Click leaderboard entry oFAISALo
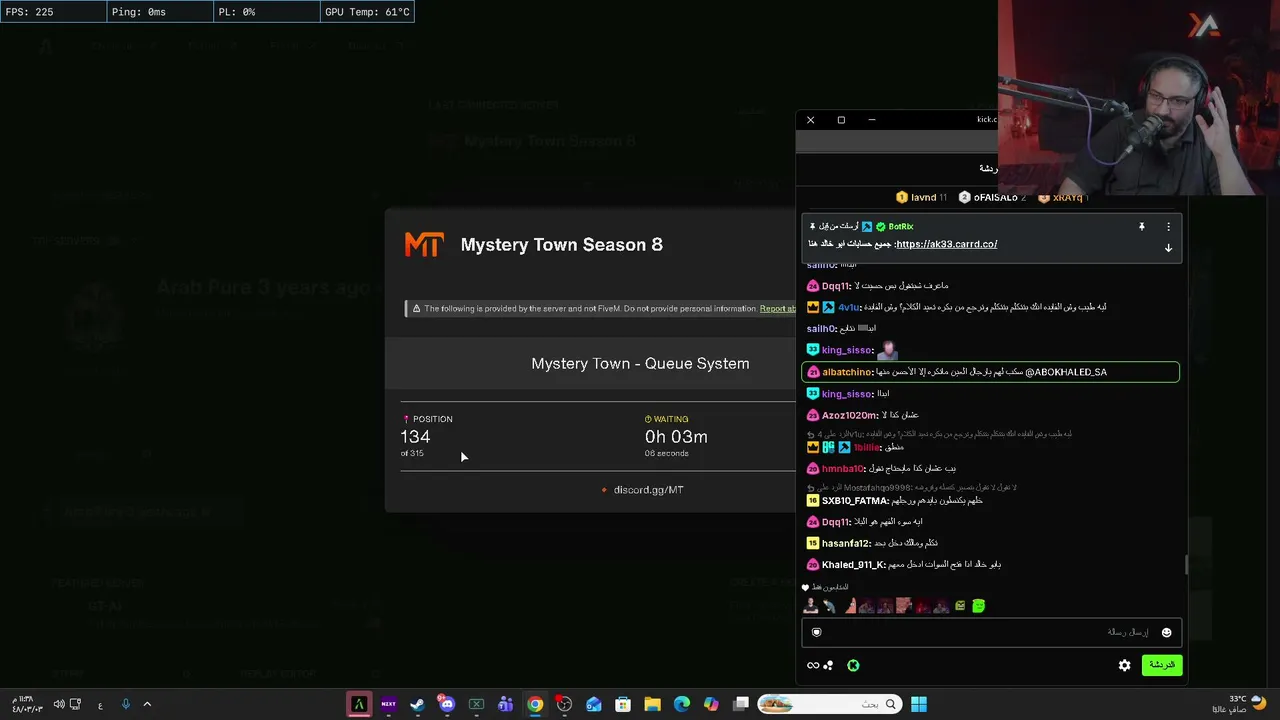 [993, 198]
